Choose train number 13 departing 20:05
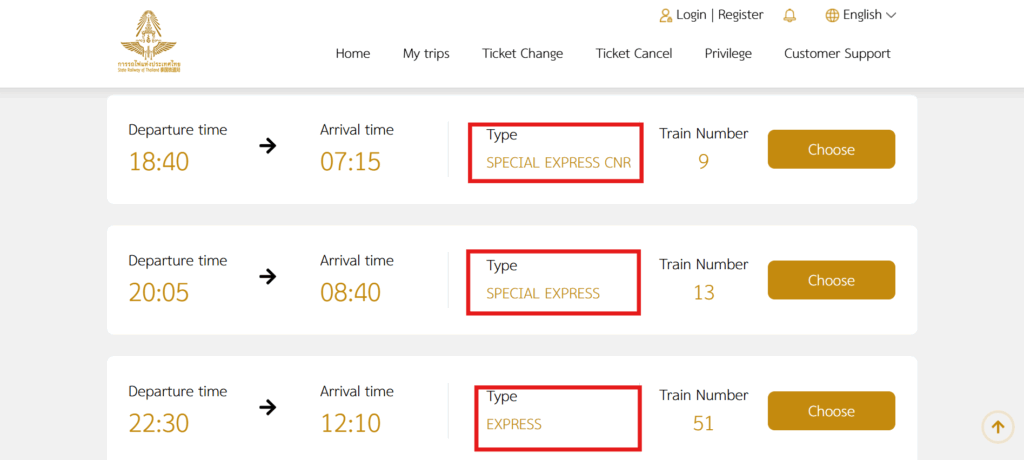The image size is (1024, 460). click(x=831, y=281)
